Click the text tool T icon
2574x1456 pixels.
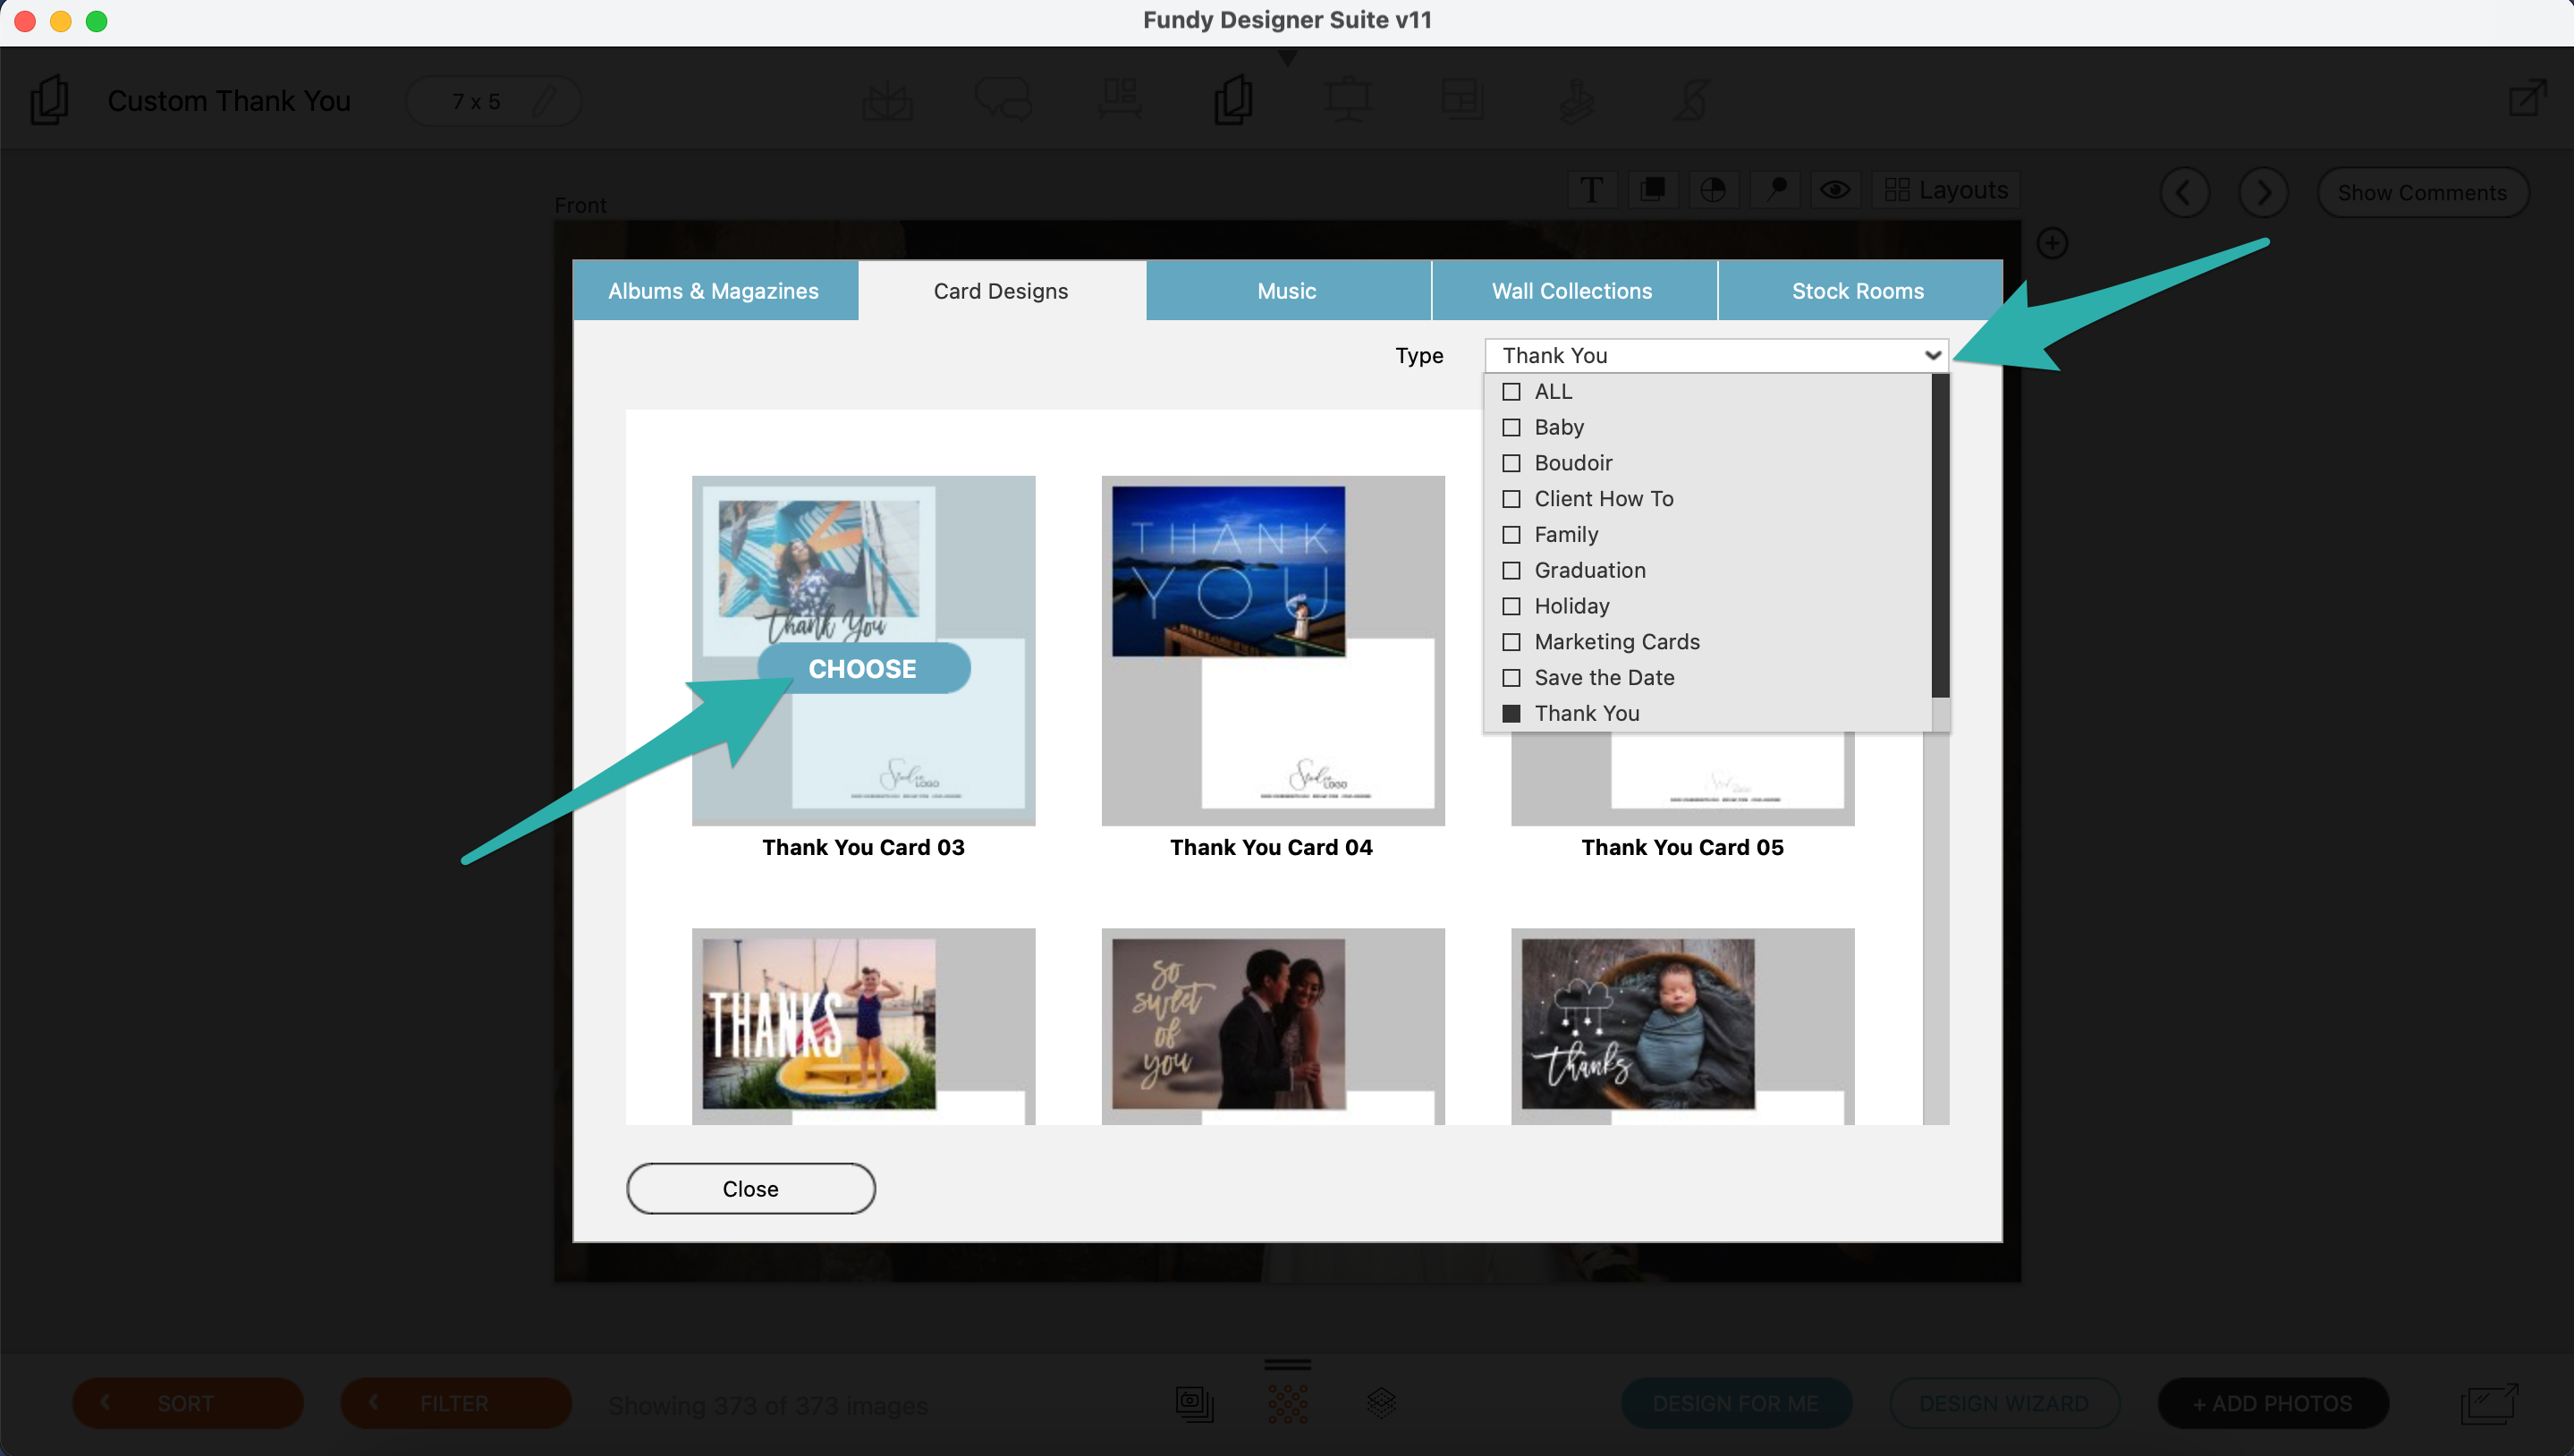[x=1591, y=190]
